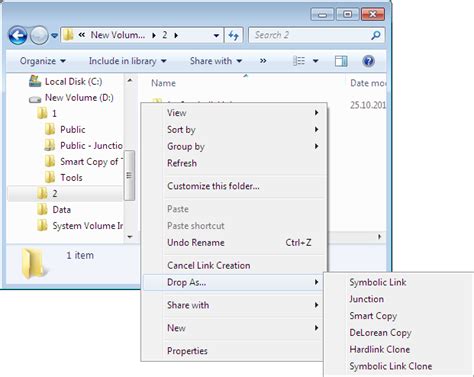Open Include in library dropdown
Viewport: 474px width, 377px height.
(x=128, y=61)
